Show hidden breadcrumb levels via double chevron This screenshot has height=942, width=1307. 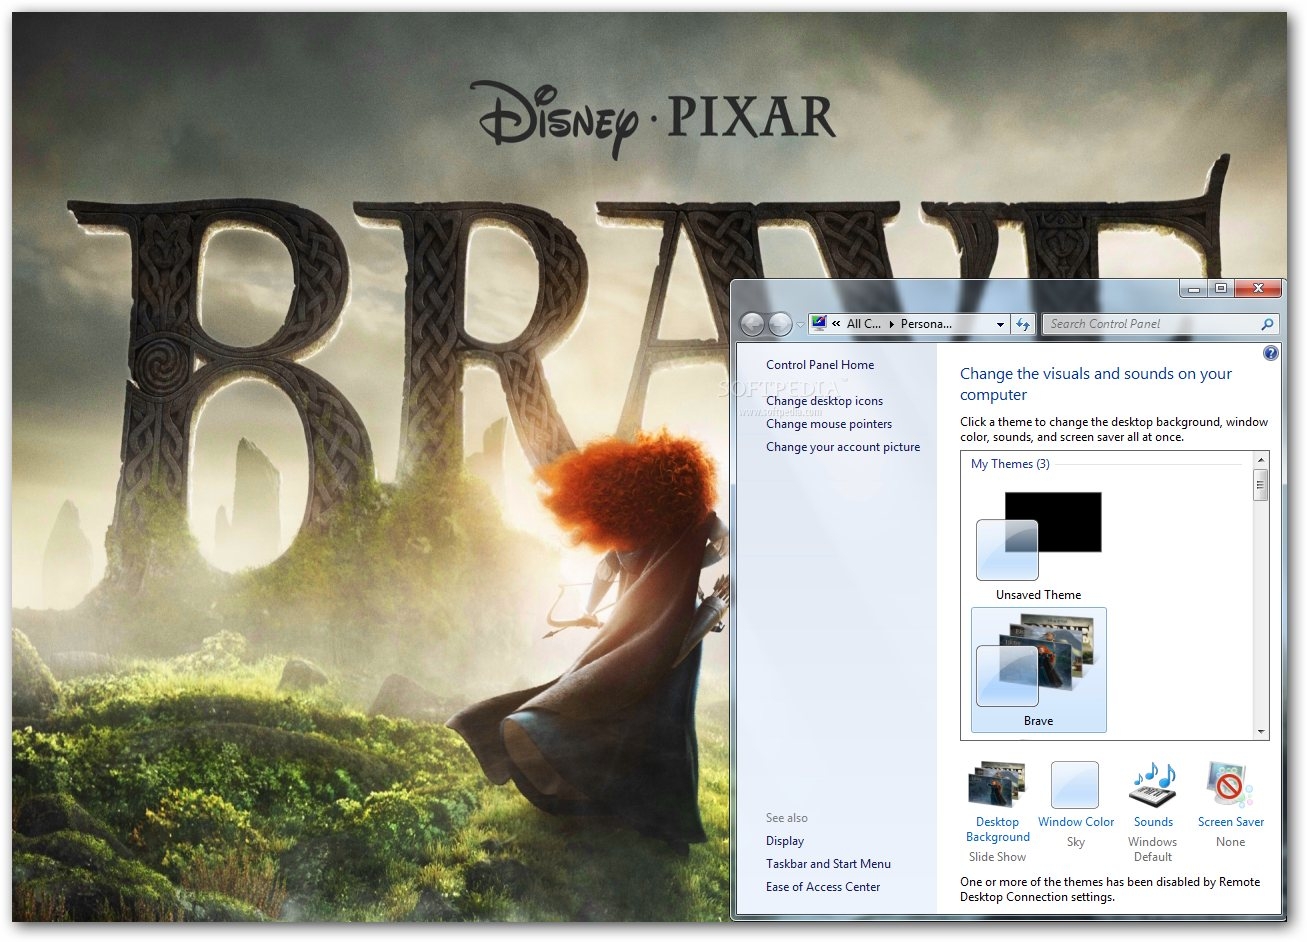(x=836, y=324)
